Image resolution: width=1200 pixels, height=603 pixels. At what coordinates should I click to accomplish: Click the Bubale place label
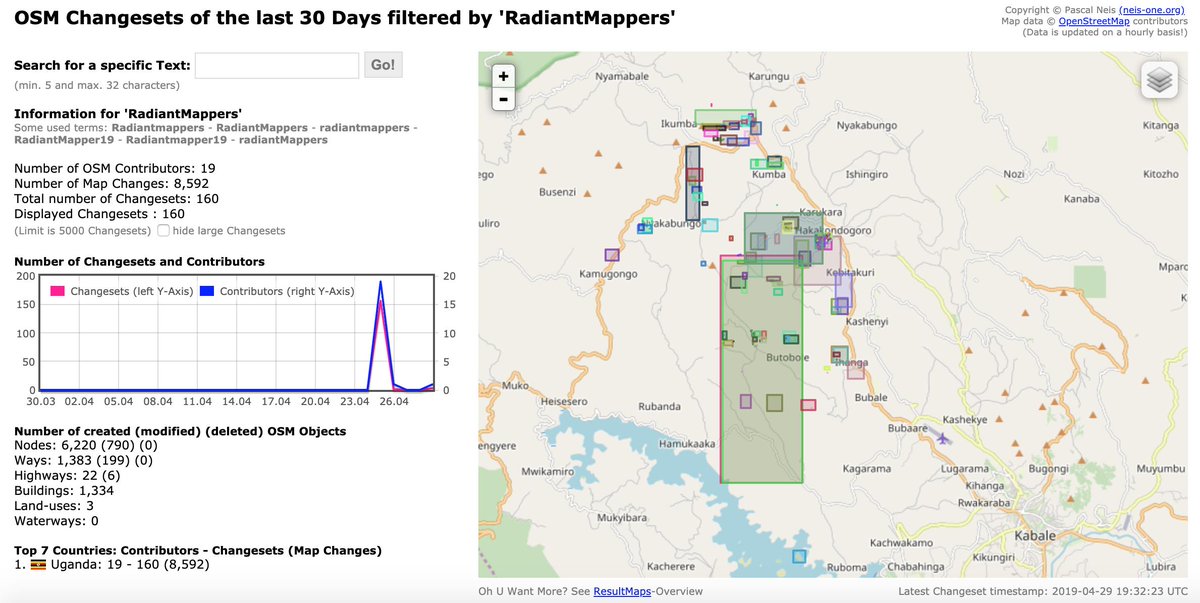click(871, 398)
